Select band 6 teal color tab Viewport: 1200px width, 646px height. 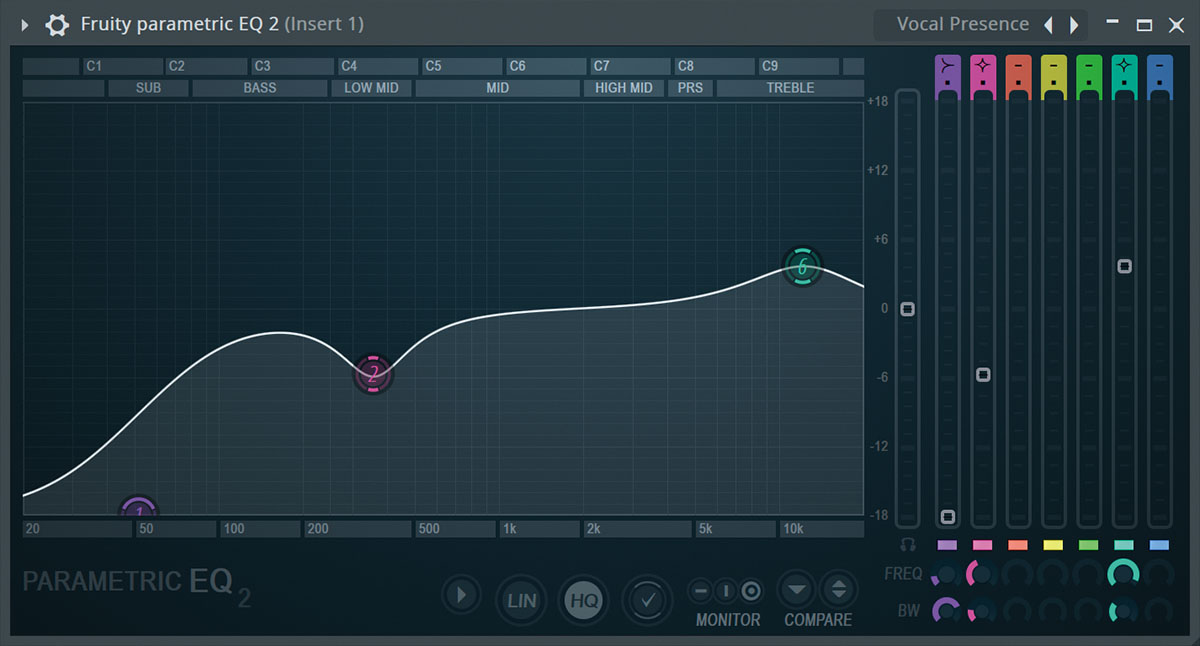pos(1124,545)
